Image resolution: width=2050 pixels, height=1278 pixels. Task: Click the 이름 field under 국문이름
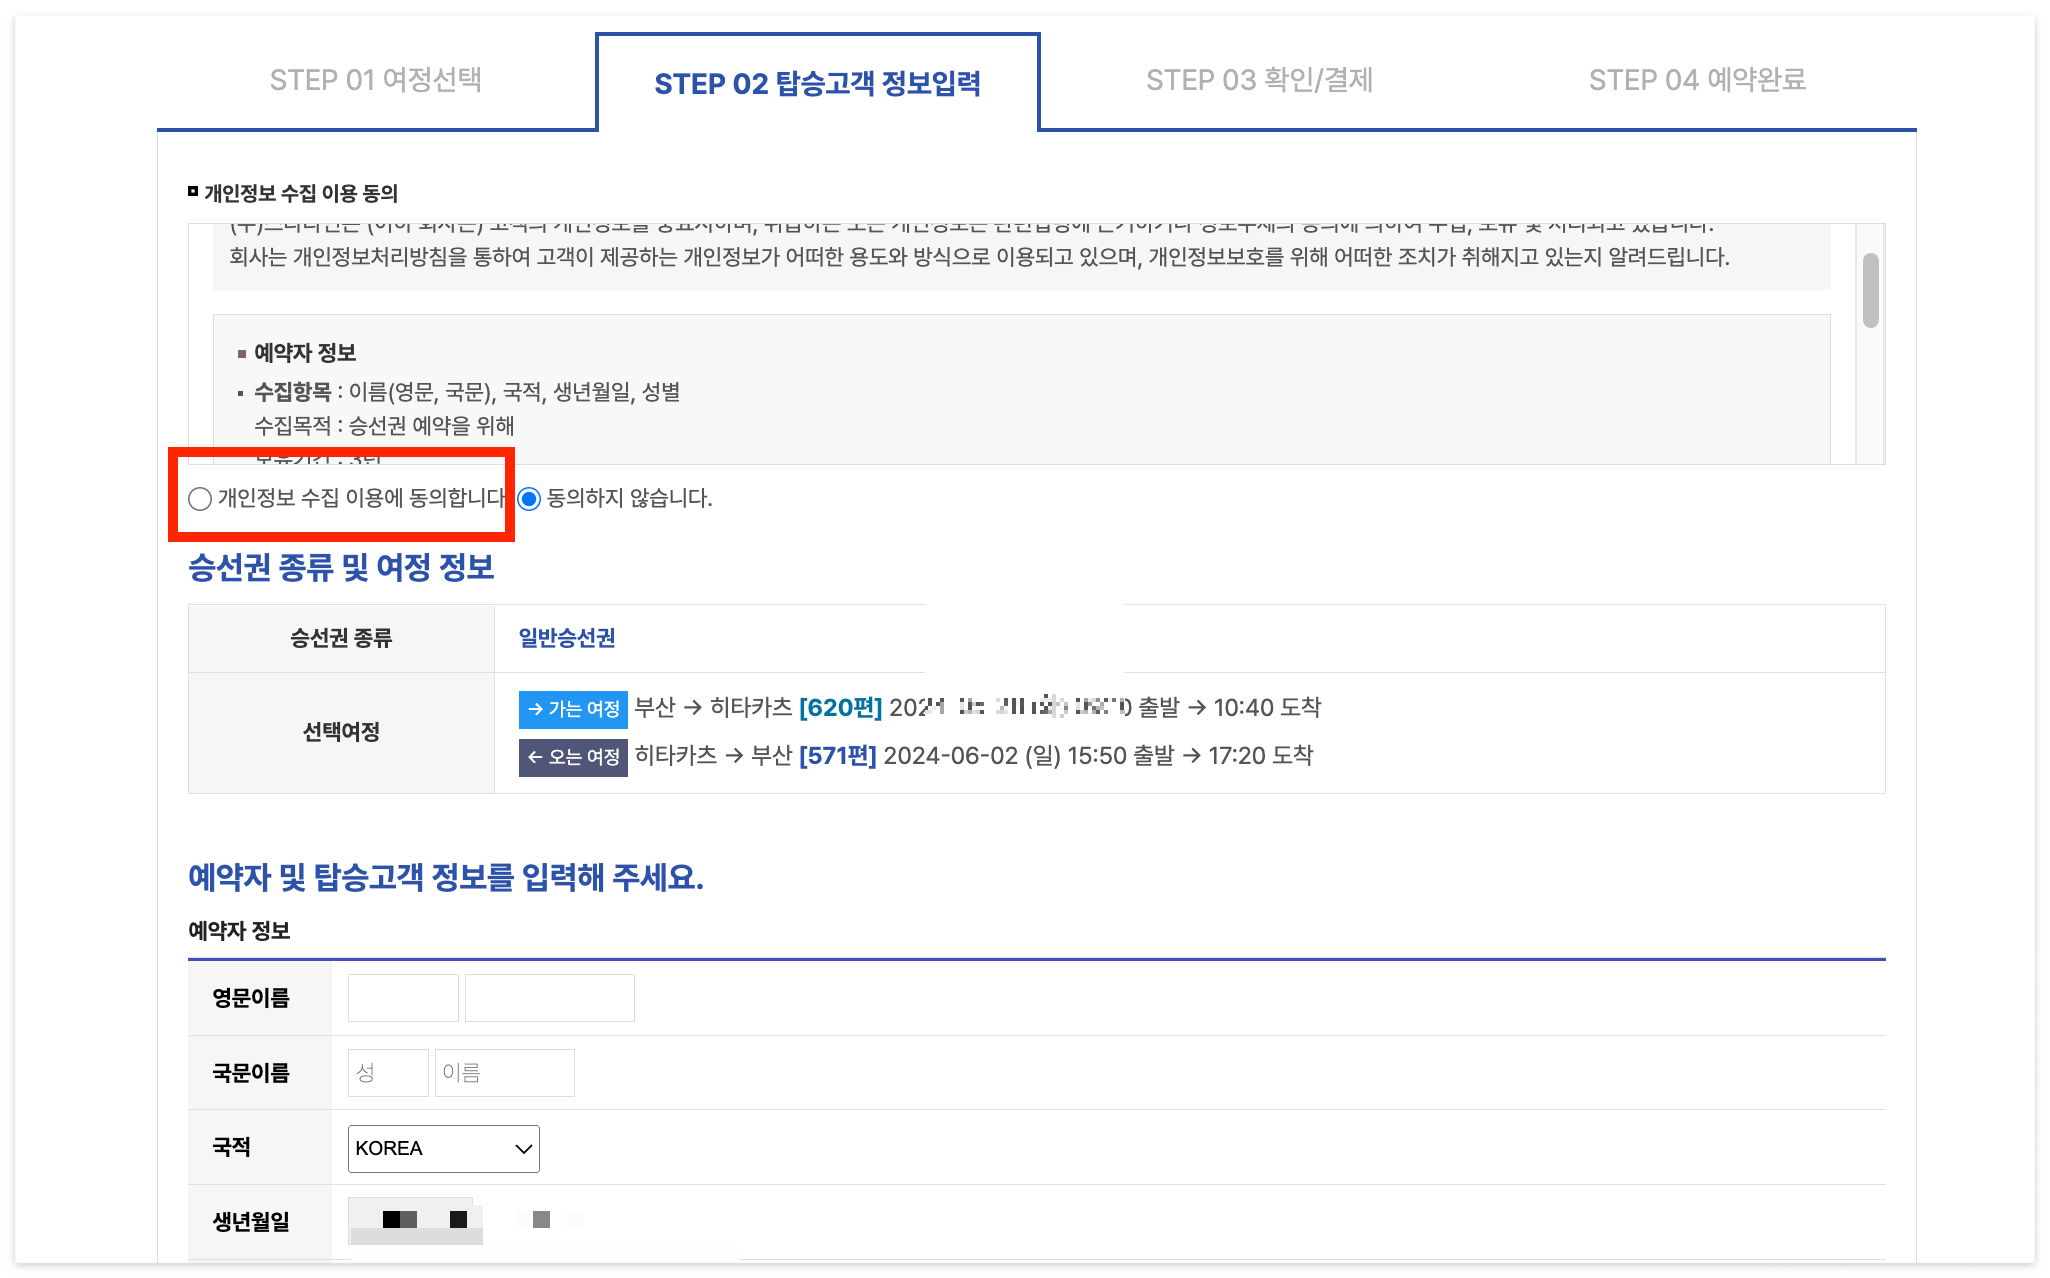point(504,1072)
